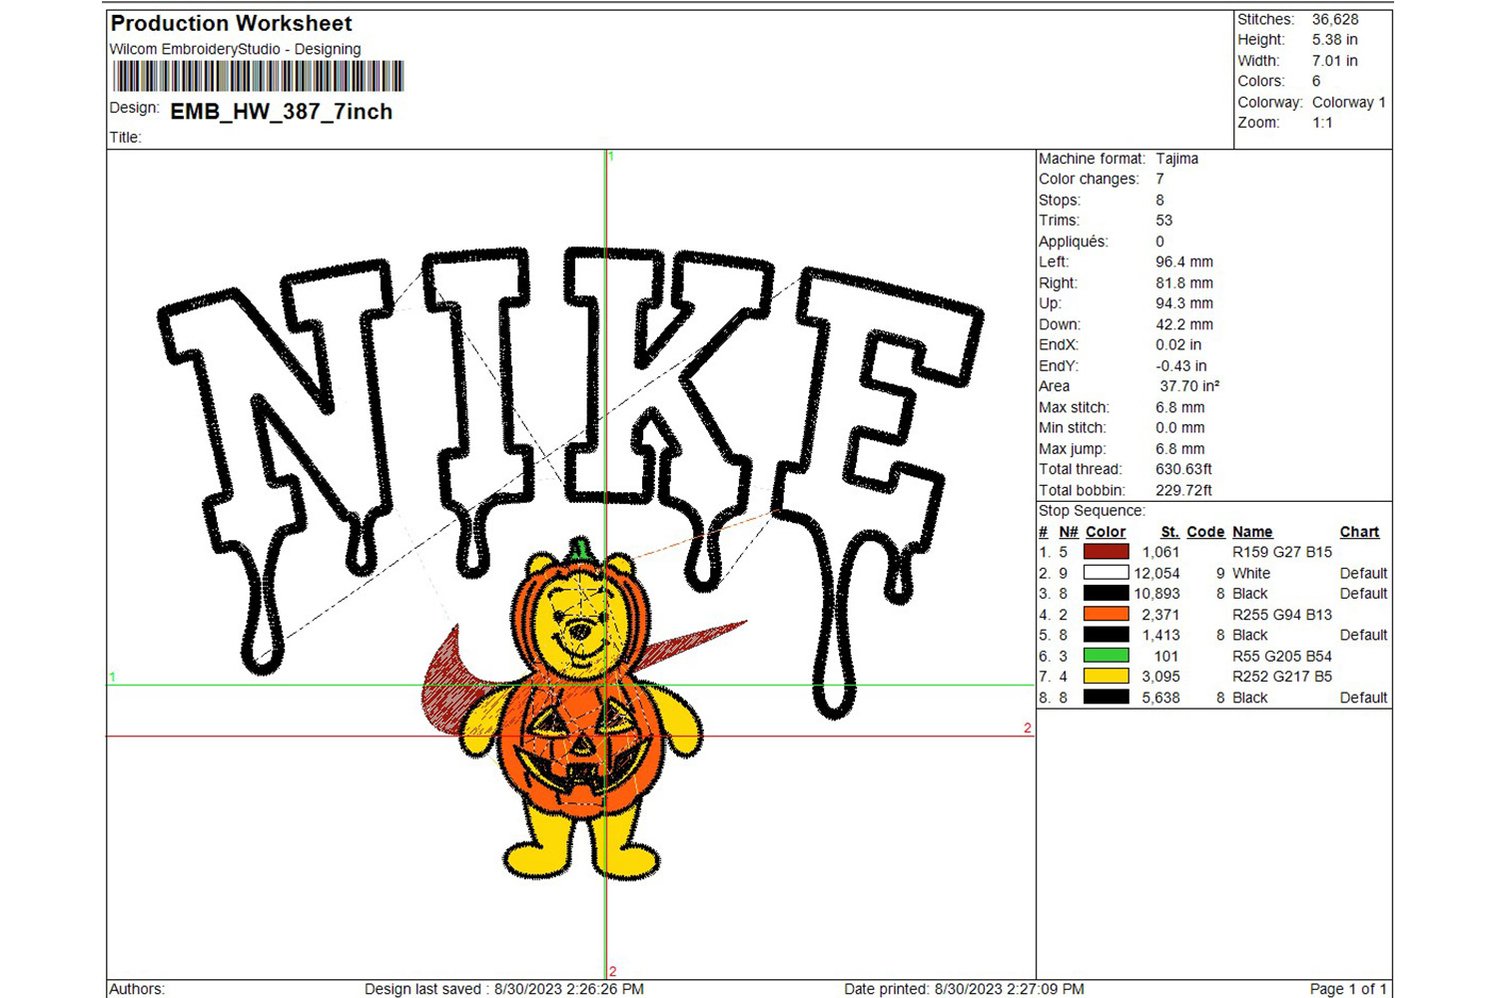
Task: Select the Min stitch value "0.0 mm"
Action: (1180, 428)
